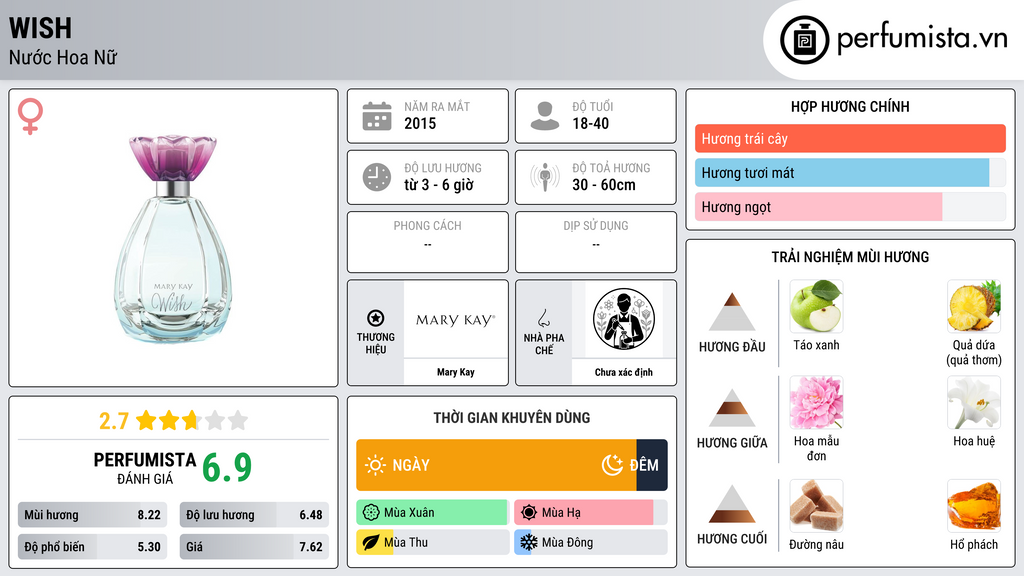Click the female gender symbol icon
Screen dimensions: 1024x576
(x=30, y=116)
